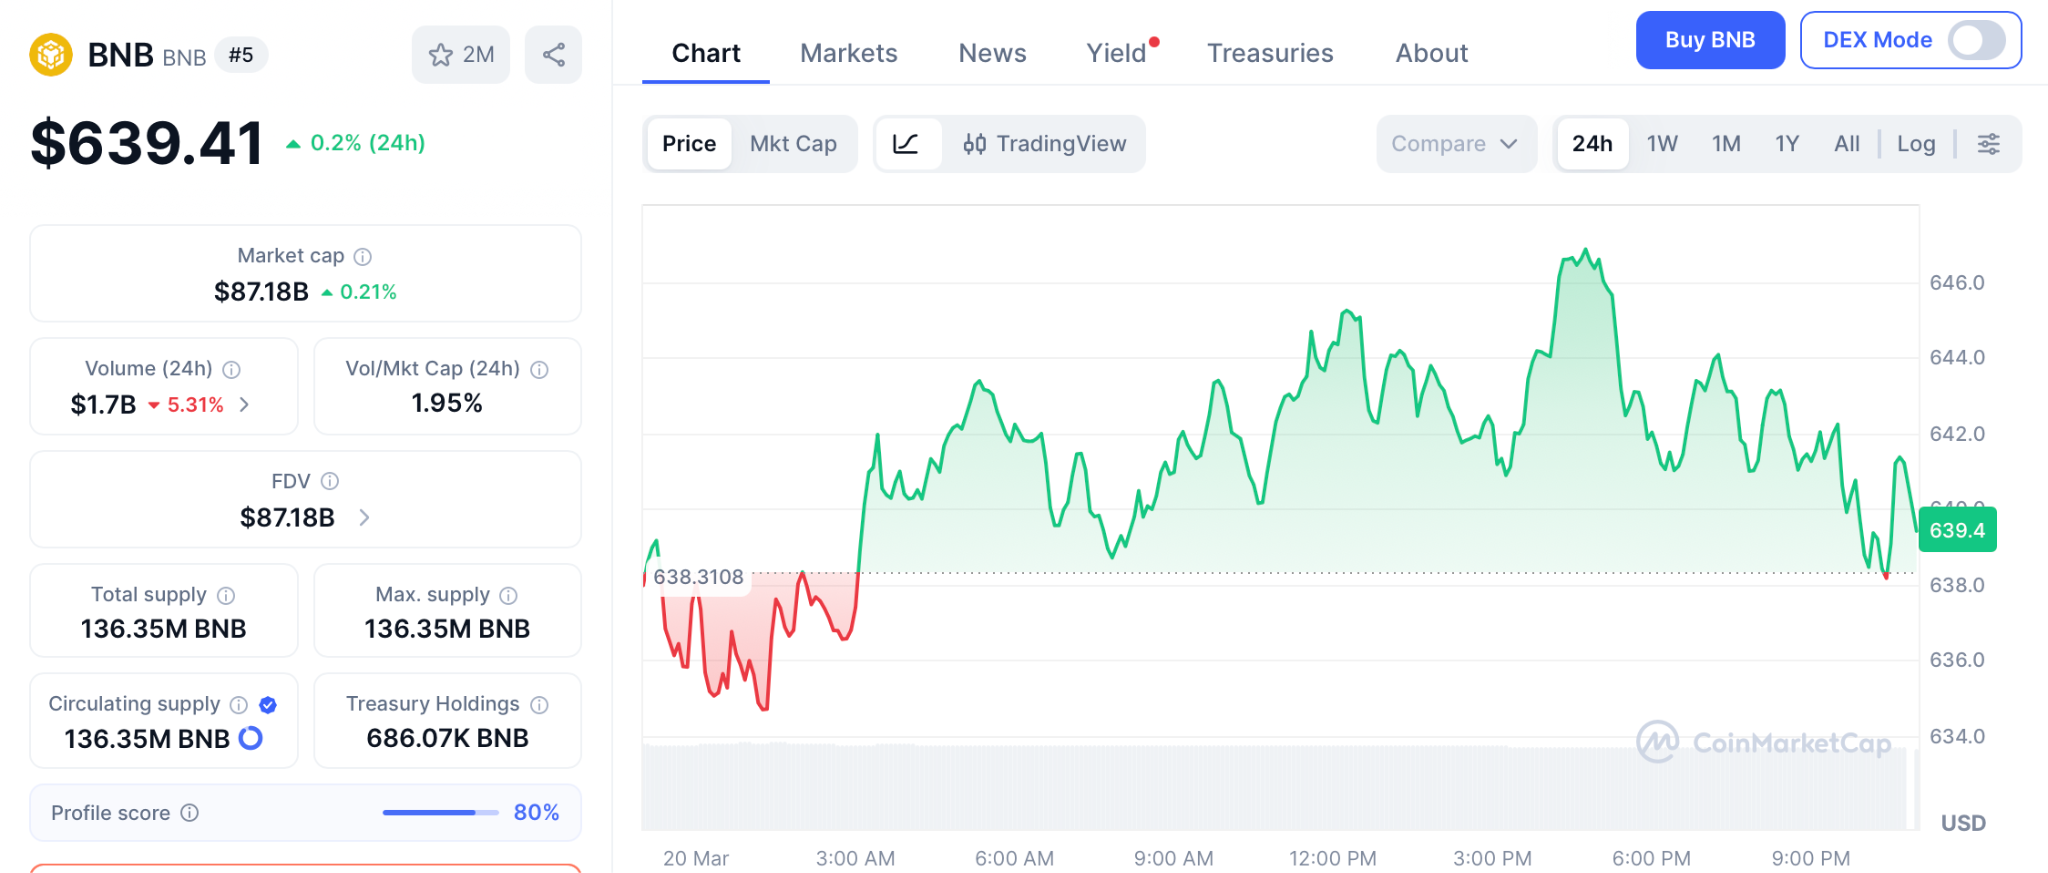Image resolution: width=2048 pixels, height=873 pixels.
Task: Select the line chart icon
Action: click(906, 144)
